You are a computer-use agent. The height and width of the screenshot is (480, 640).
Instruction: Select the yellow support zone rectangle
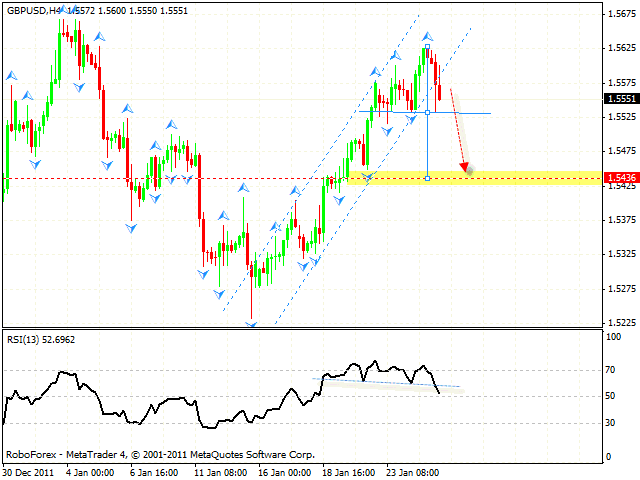[x=474, y=178]
